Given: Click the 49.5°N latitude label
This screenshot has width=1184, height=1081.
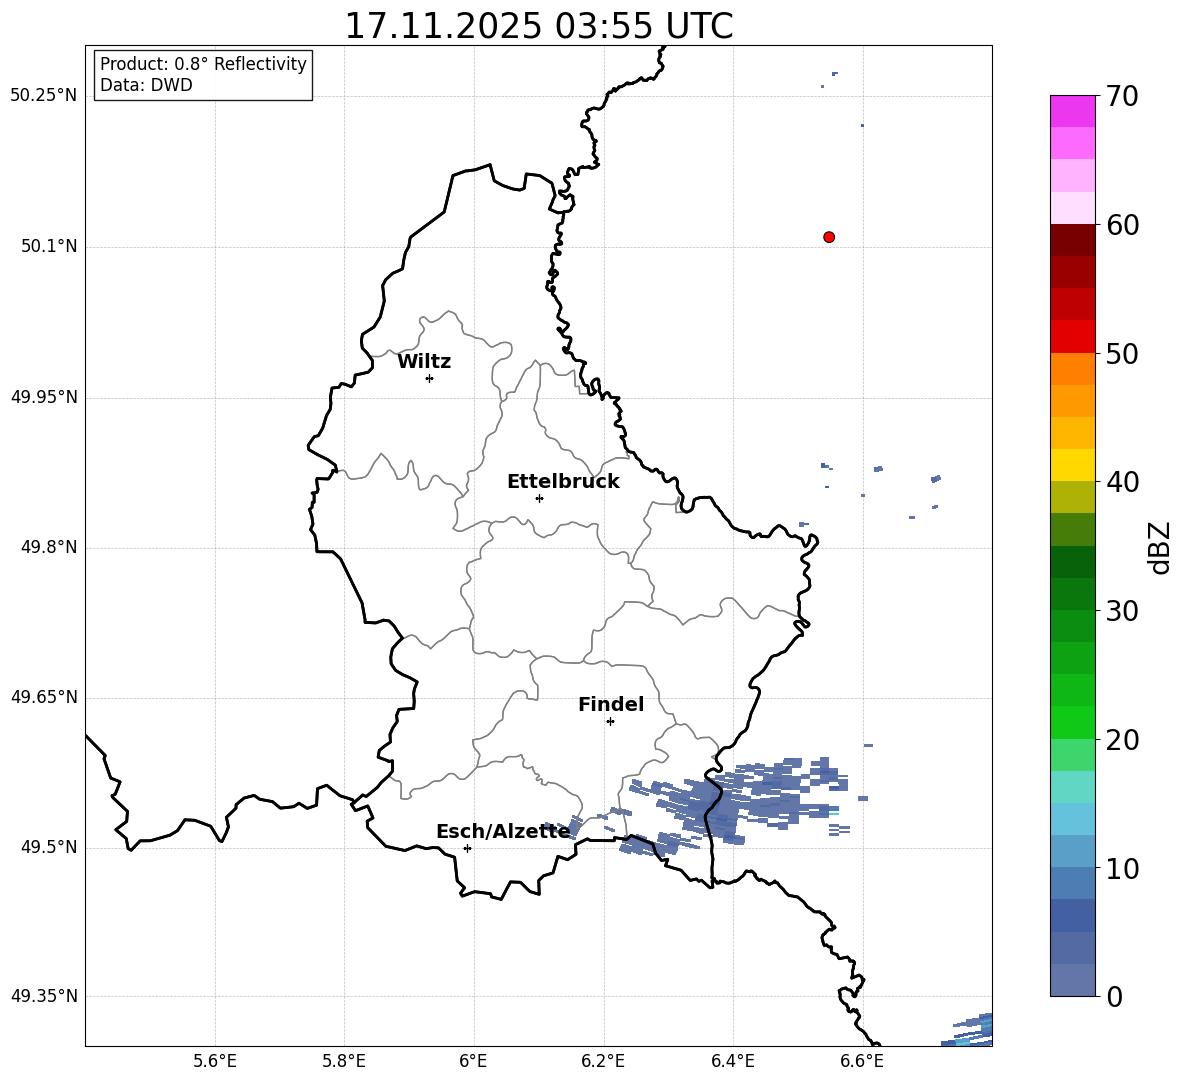Looking at the screenshot, I should 49,847.
